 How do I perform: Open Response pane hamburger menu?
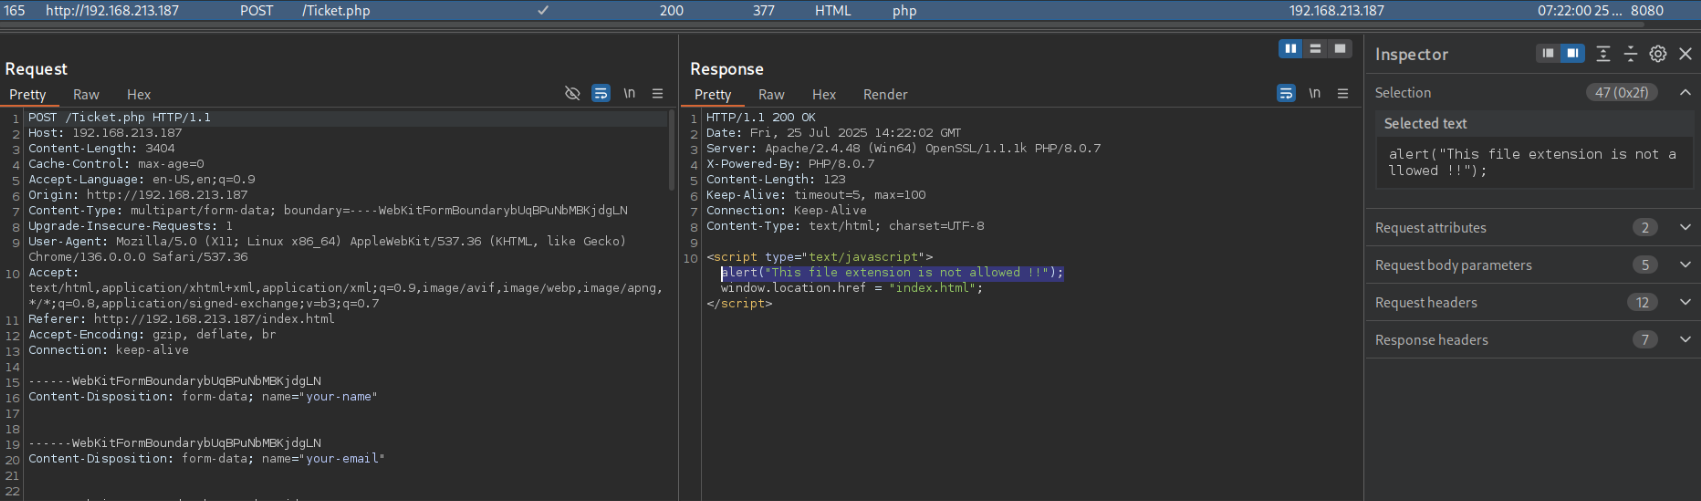pos(1343,93)
